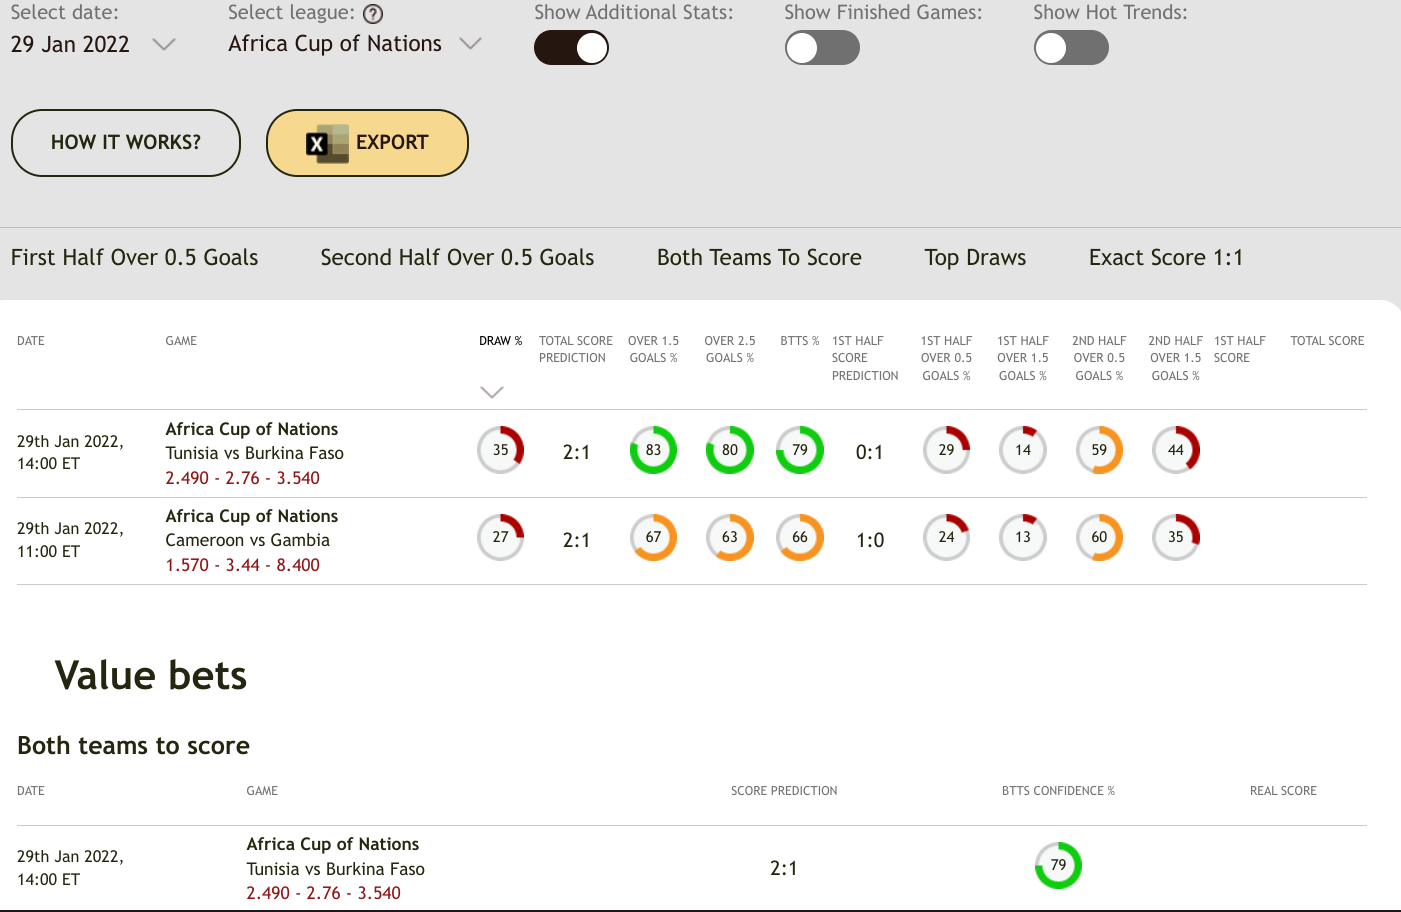Screen dimensions: 1401x912
Task: Click Tunisia 1st half prediction 0:1
Action: pyautogui.click(x=870, y=453)
